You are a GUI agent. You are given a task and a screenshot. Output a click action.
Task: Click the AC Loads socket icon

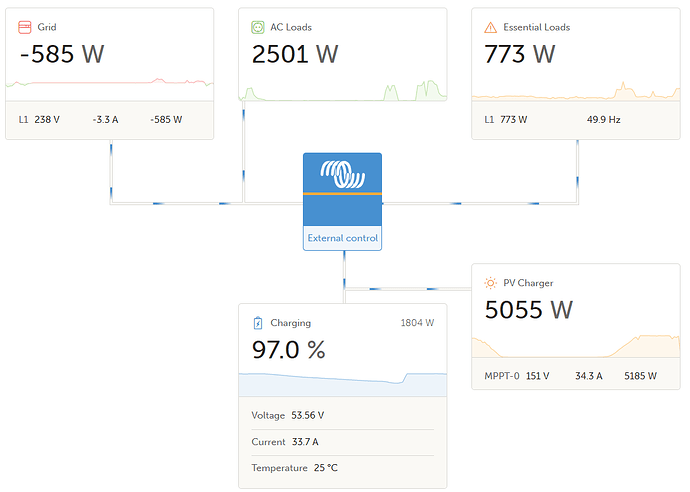pyautogui.click(x=258, y=27)
